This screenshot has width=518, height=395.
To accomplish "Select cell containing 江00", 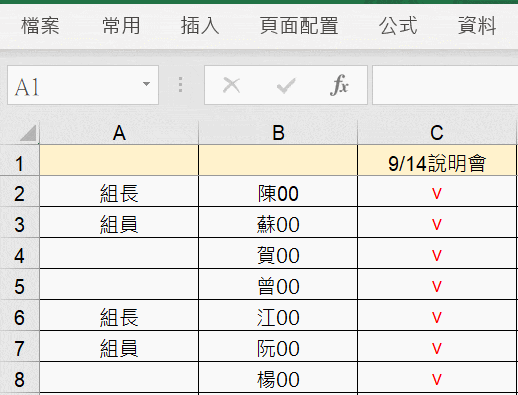I will click(278, 315).
